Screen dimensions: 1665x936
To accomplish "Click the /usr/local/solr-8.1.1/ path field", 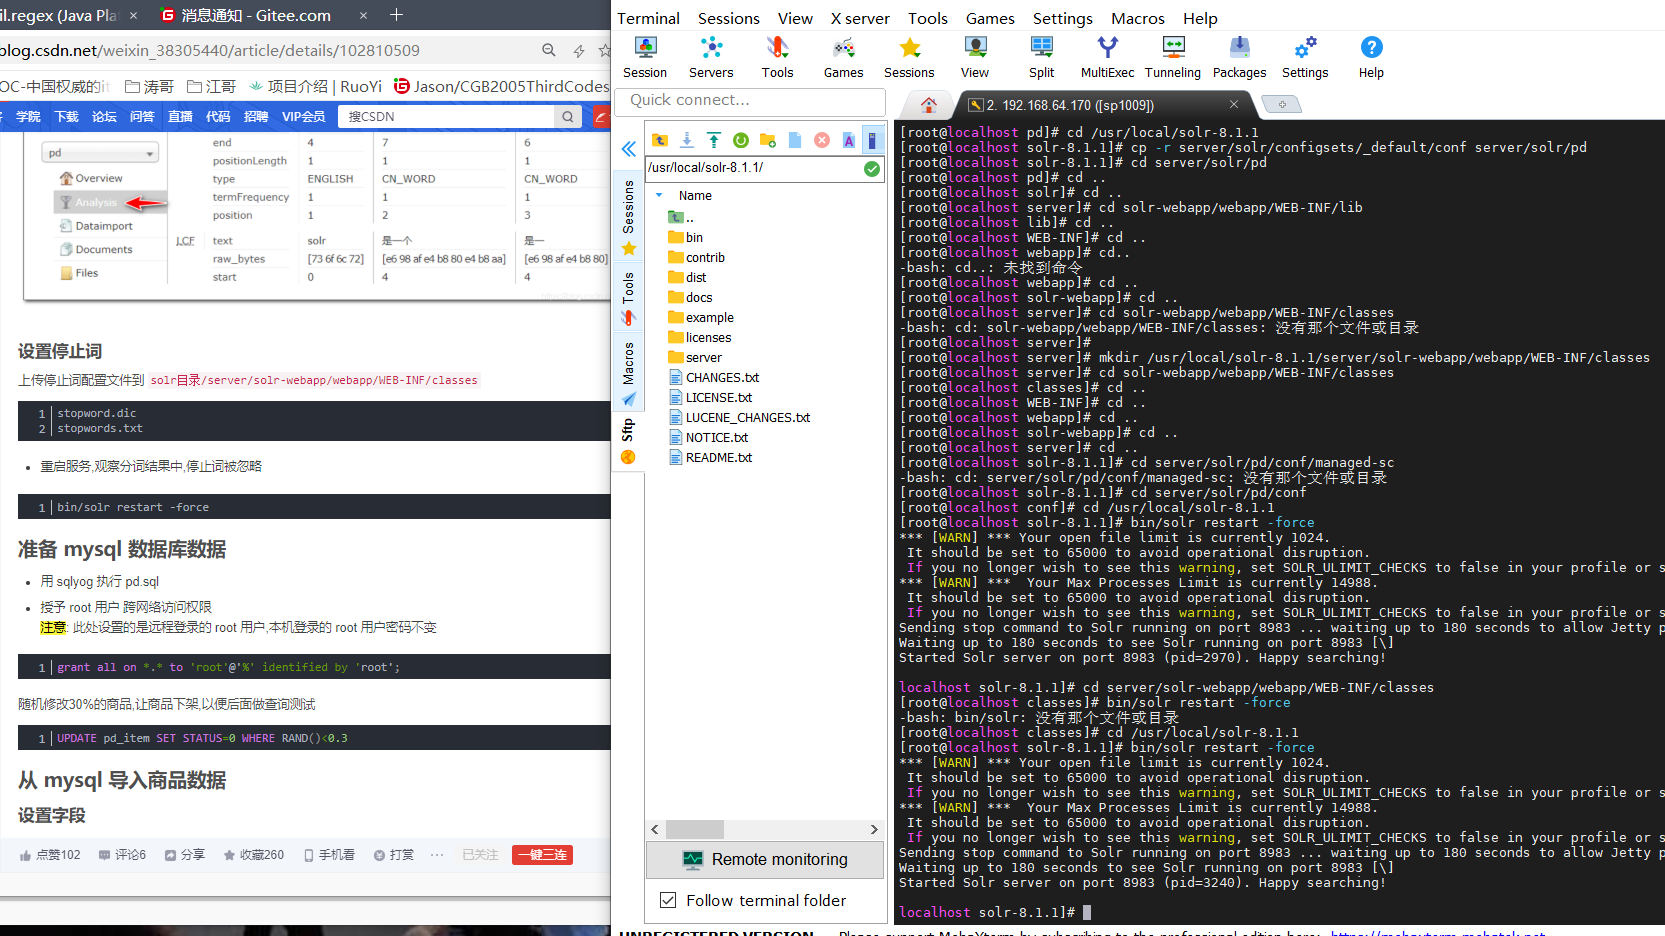I will point(753,168).
